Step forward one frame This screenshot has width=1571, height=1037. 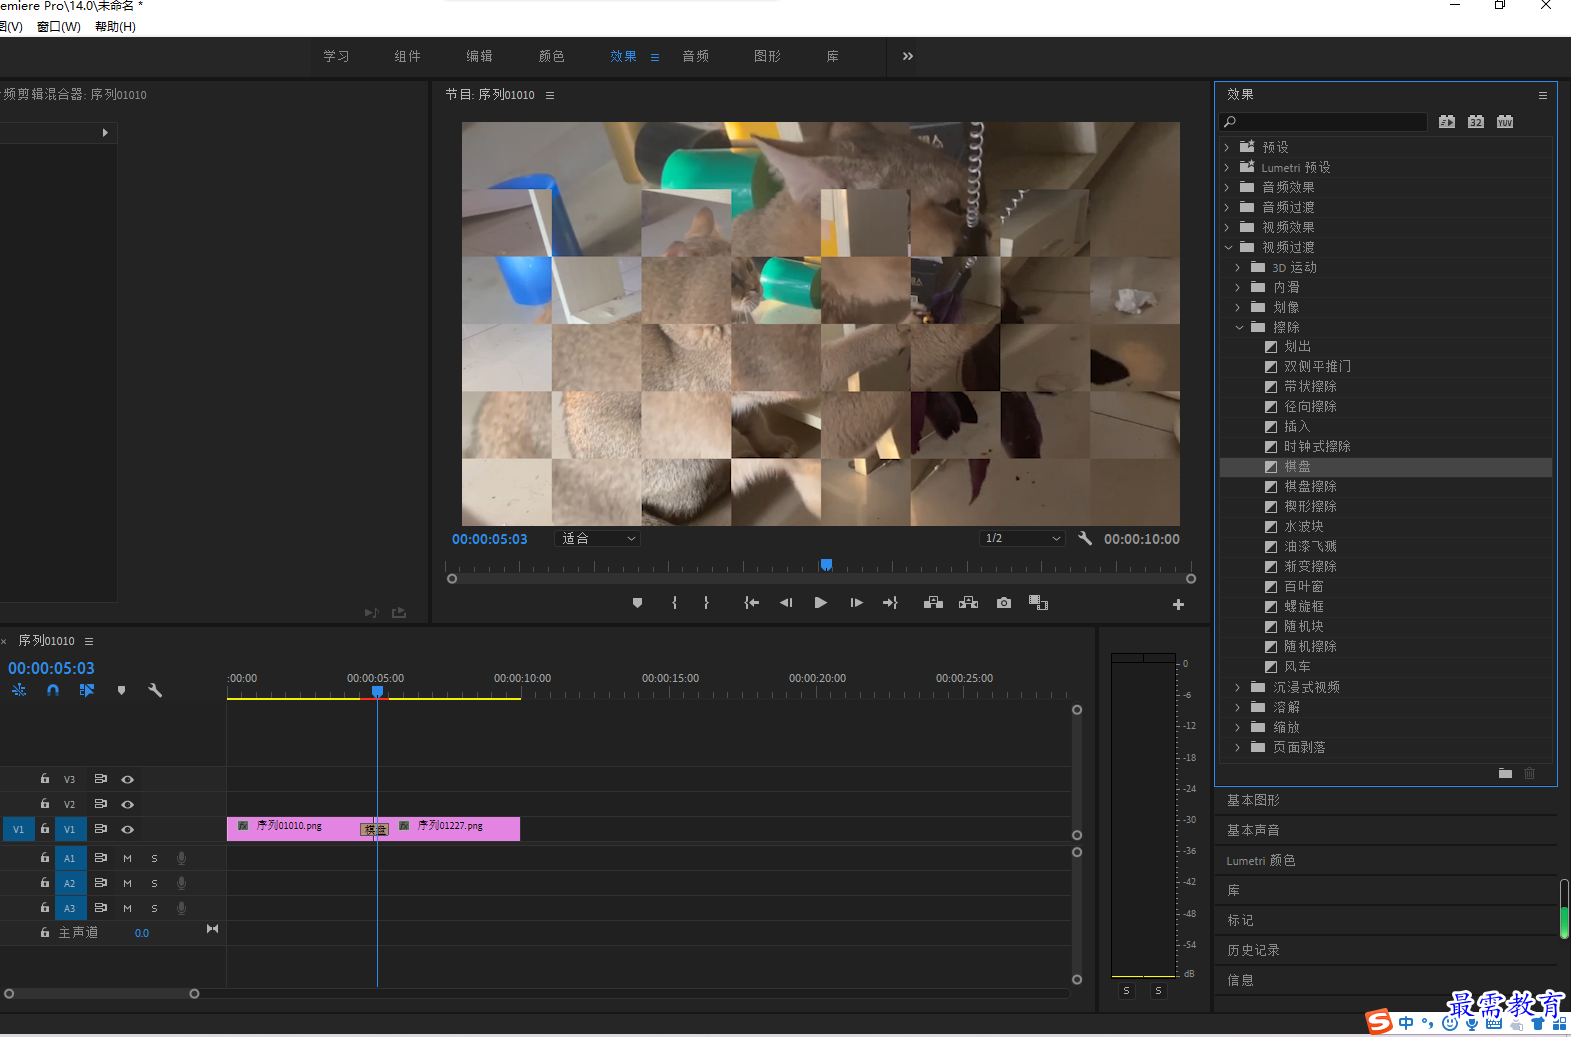click(x=856, y=603)
